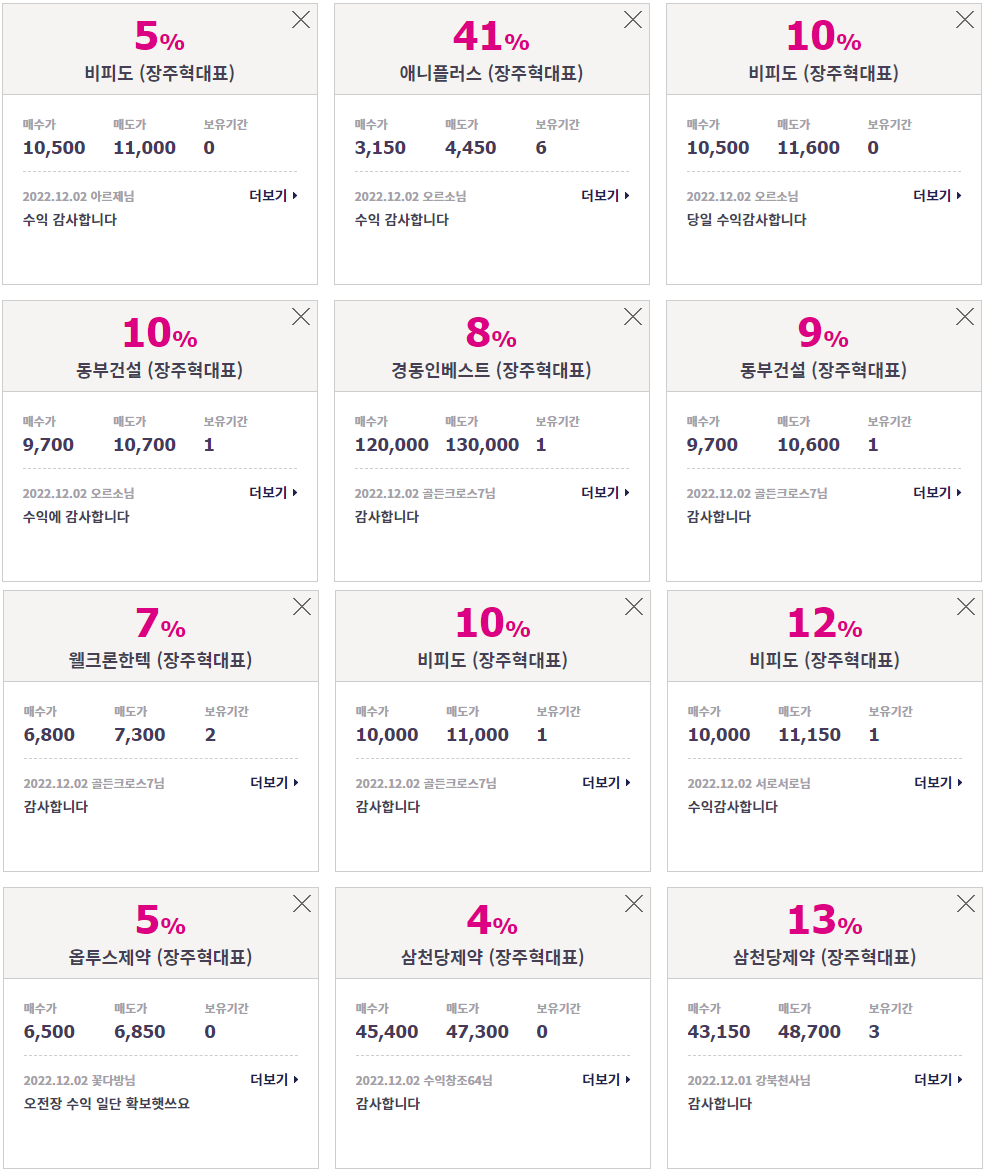Viewport: 986px width, 1170px height.
Task: Dismiss the 12% 비피도 card
Action: (966, 607)
